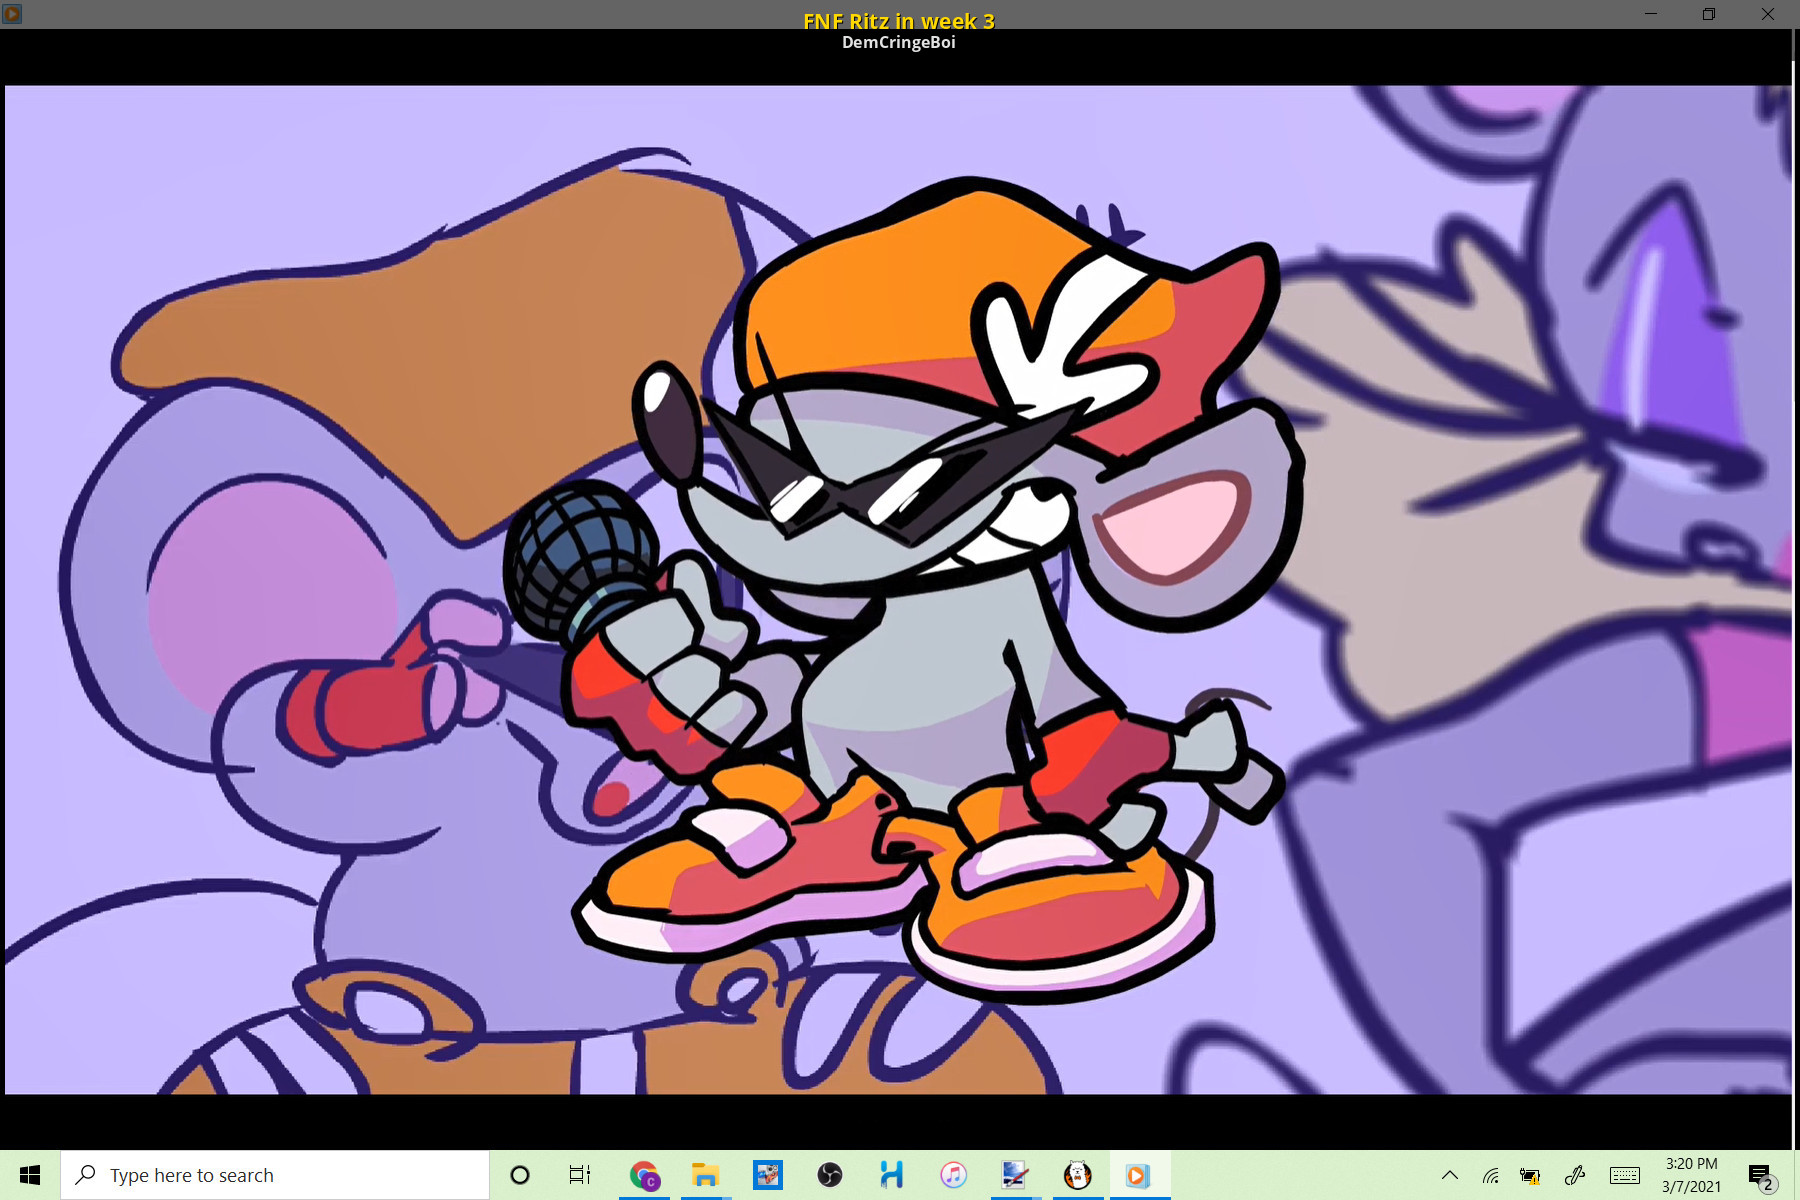Viewport: 1800px width, 1200px height.
Task: Click the blue H app icon in taskbar
Action: click(891, 1175)
